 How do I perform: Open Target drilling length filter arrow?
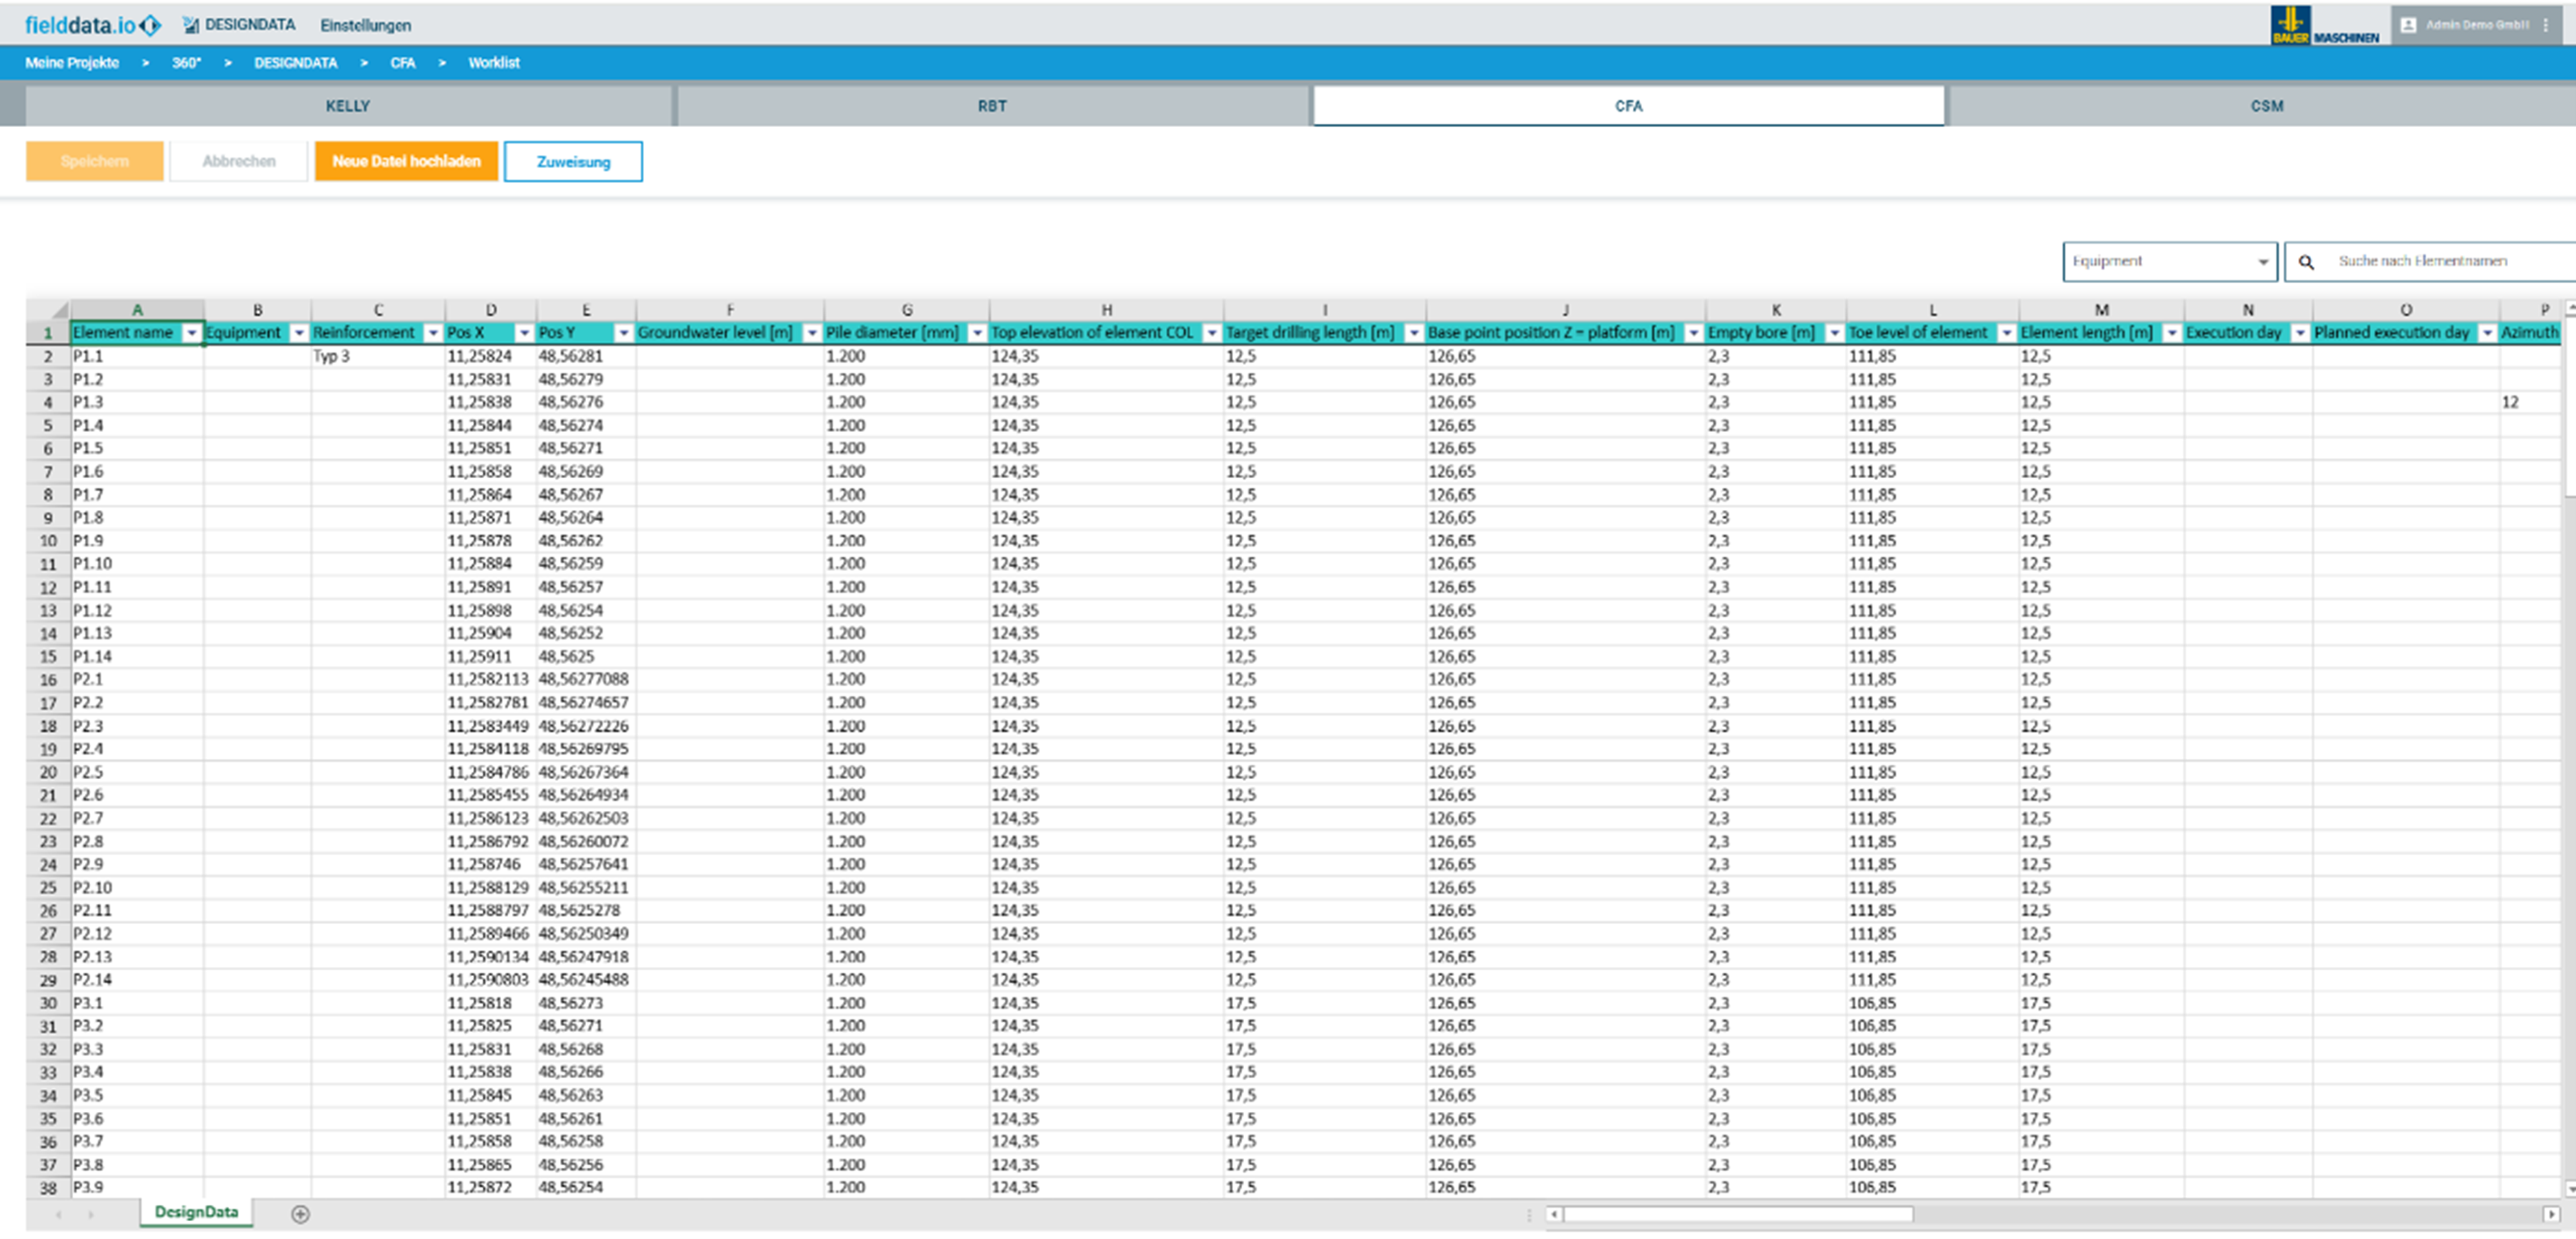[x=1413, y=333]
